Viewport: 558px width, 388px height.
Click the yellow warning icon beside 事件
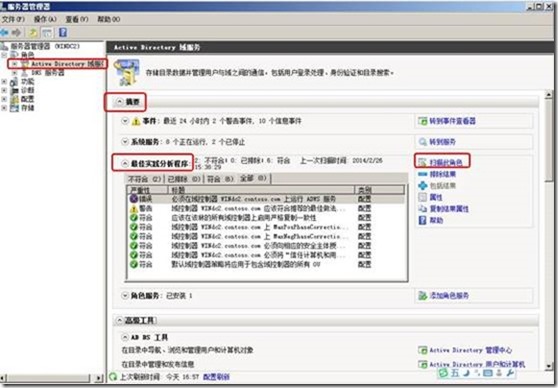[136, 121]
